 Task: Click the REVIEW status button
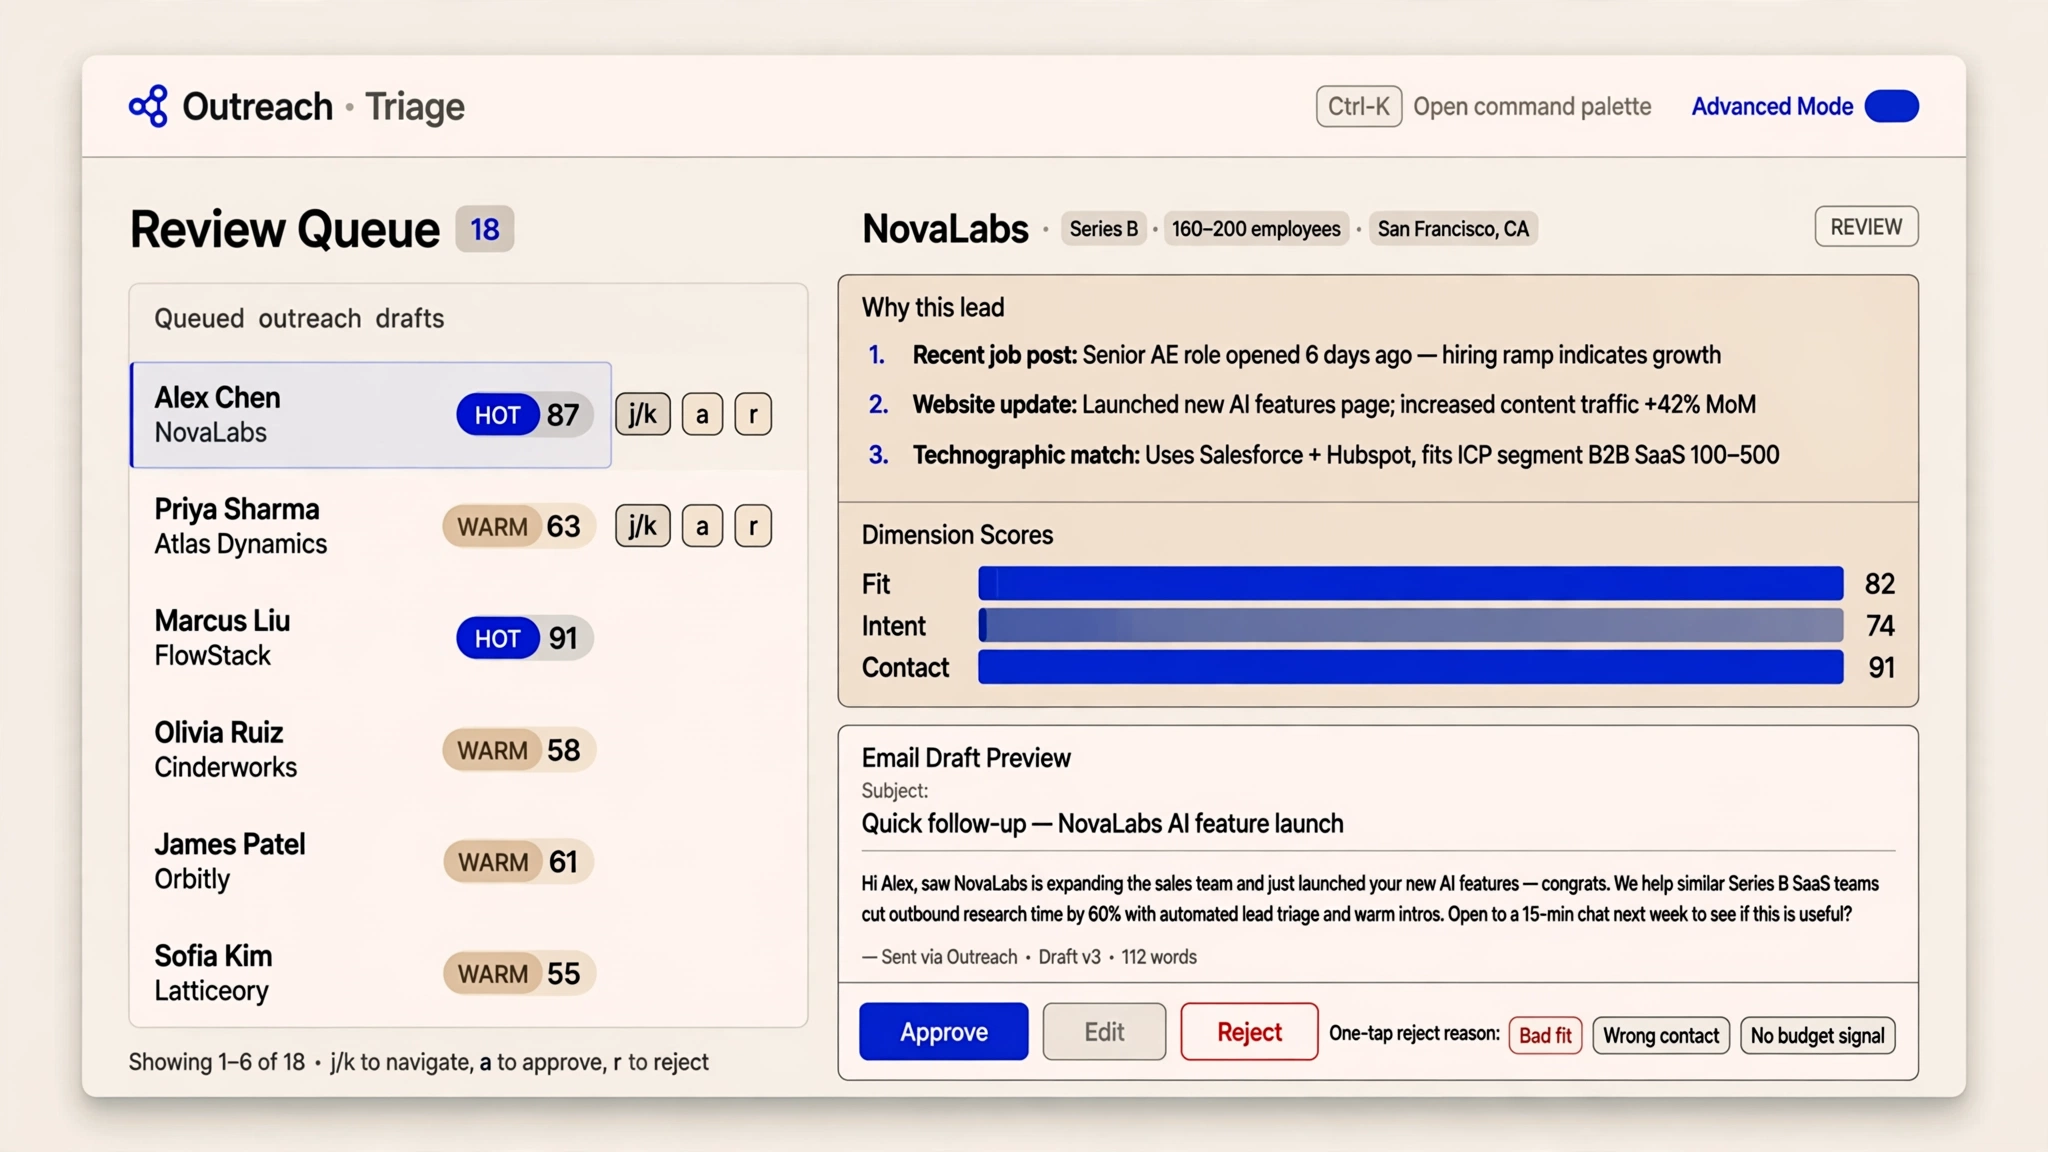1866,227
